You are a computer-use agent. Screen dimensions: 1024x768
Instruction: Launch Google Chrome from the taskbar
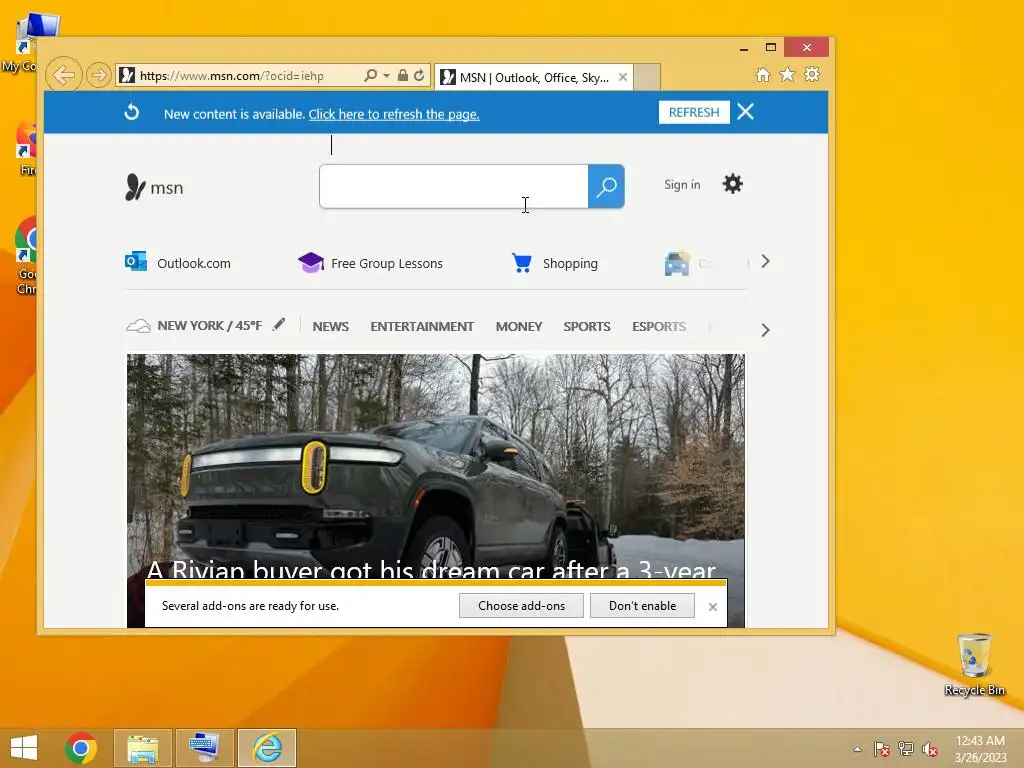click(x=81, y=748)
